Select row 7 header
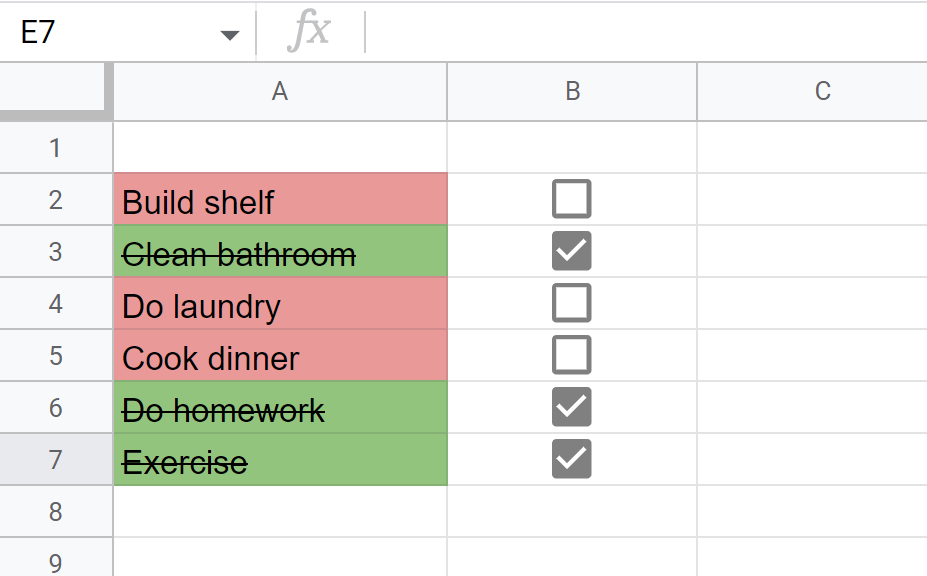 pyautogui.click(x=56, y=459)
